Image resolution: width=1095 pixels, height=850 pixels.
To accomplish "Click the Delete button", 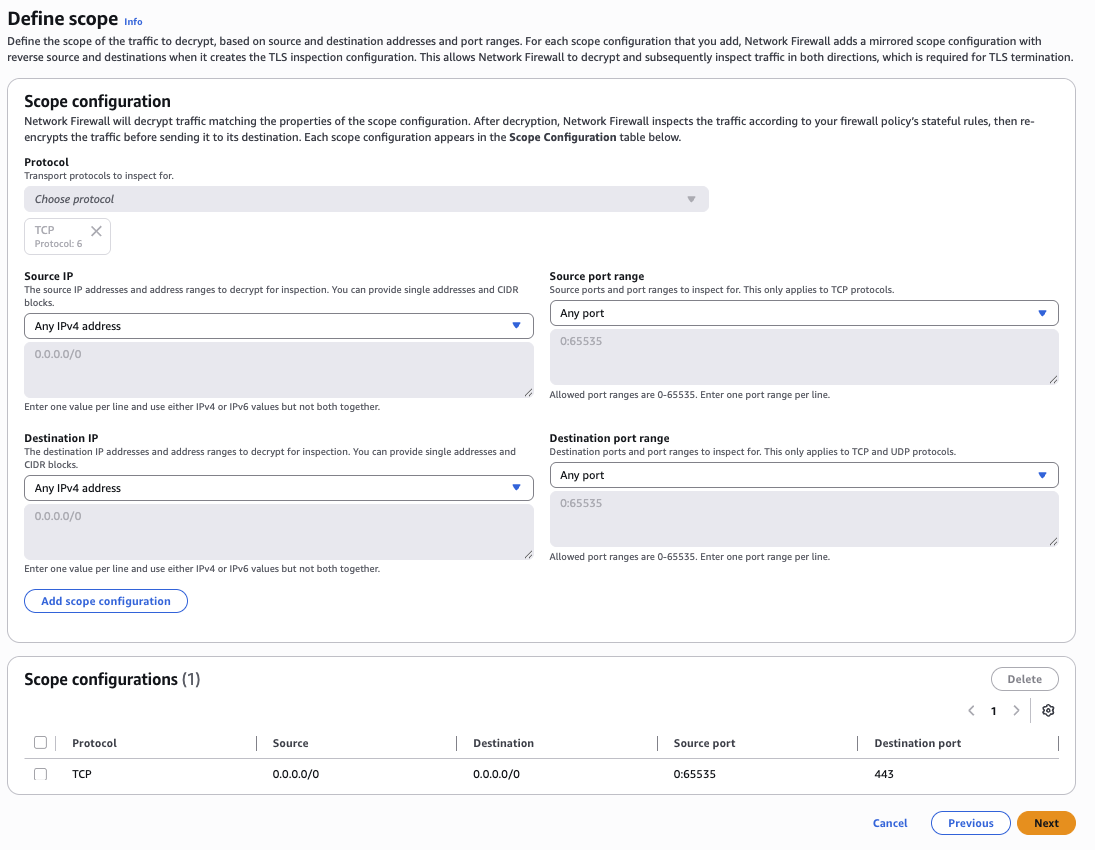I will 1024,679.
